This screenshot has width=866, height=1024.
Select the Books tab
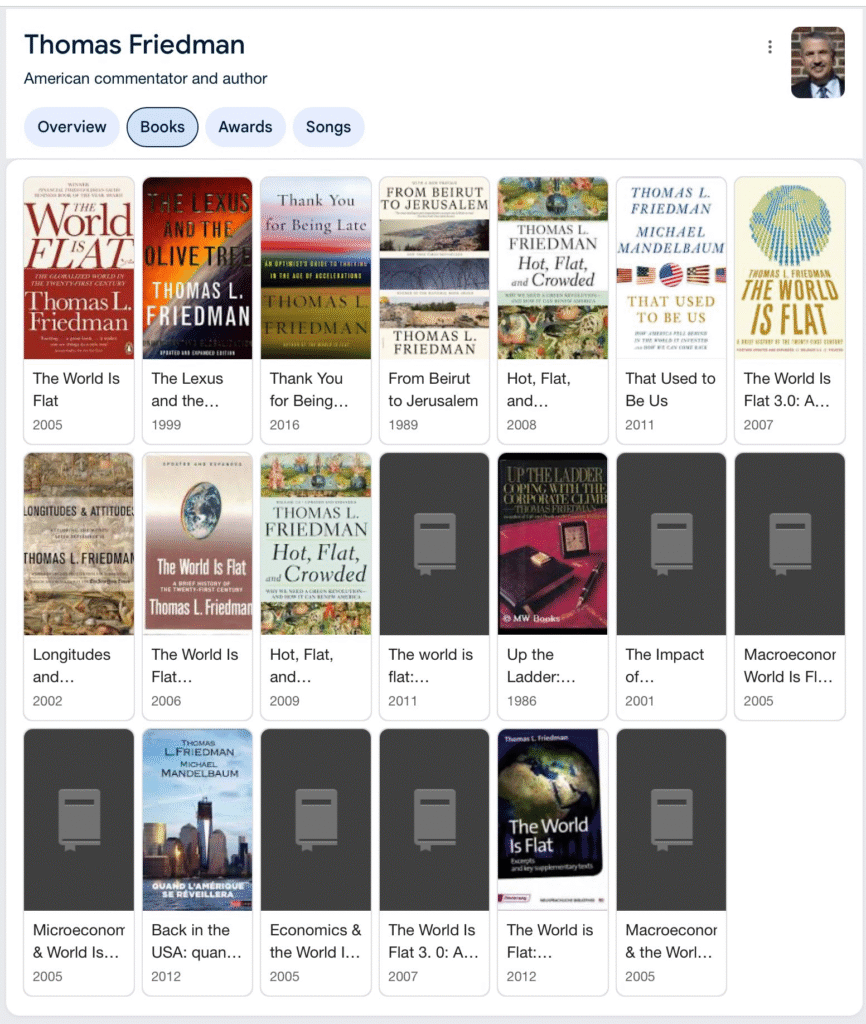pos(162,127)
